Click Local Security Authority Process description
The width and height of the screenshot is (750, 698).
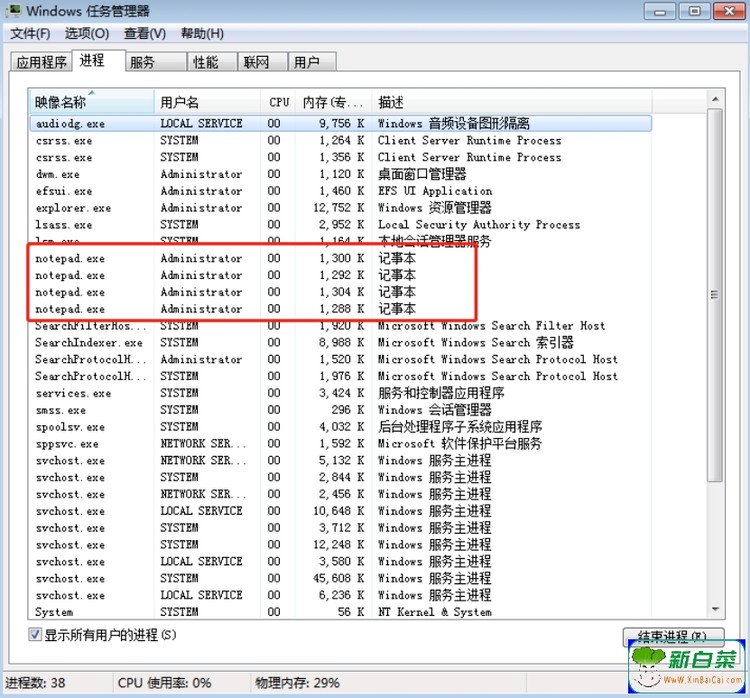479,224
